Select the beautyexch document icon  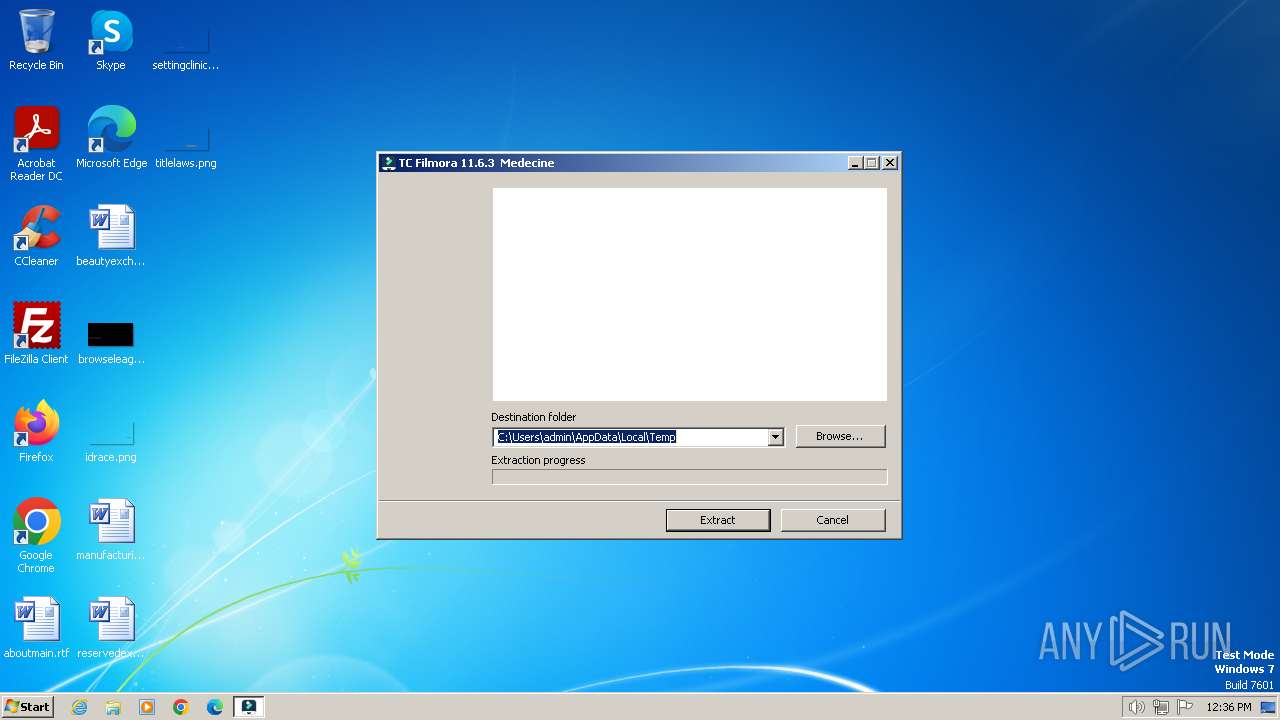pos(111,236)
